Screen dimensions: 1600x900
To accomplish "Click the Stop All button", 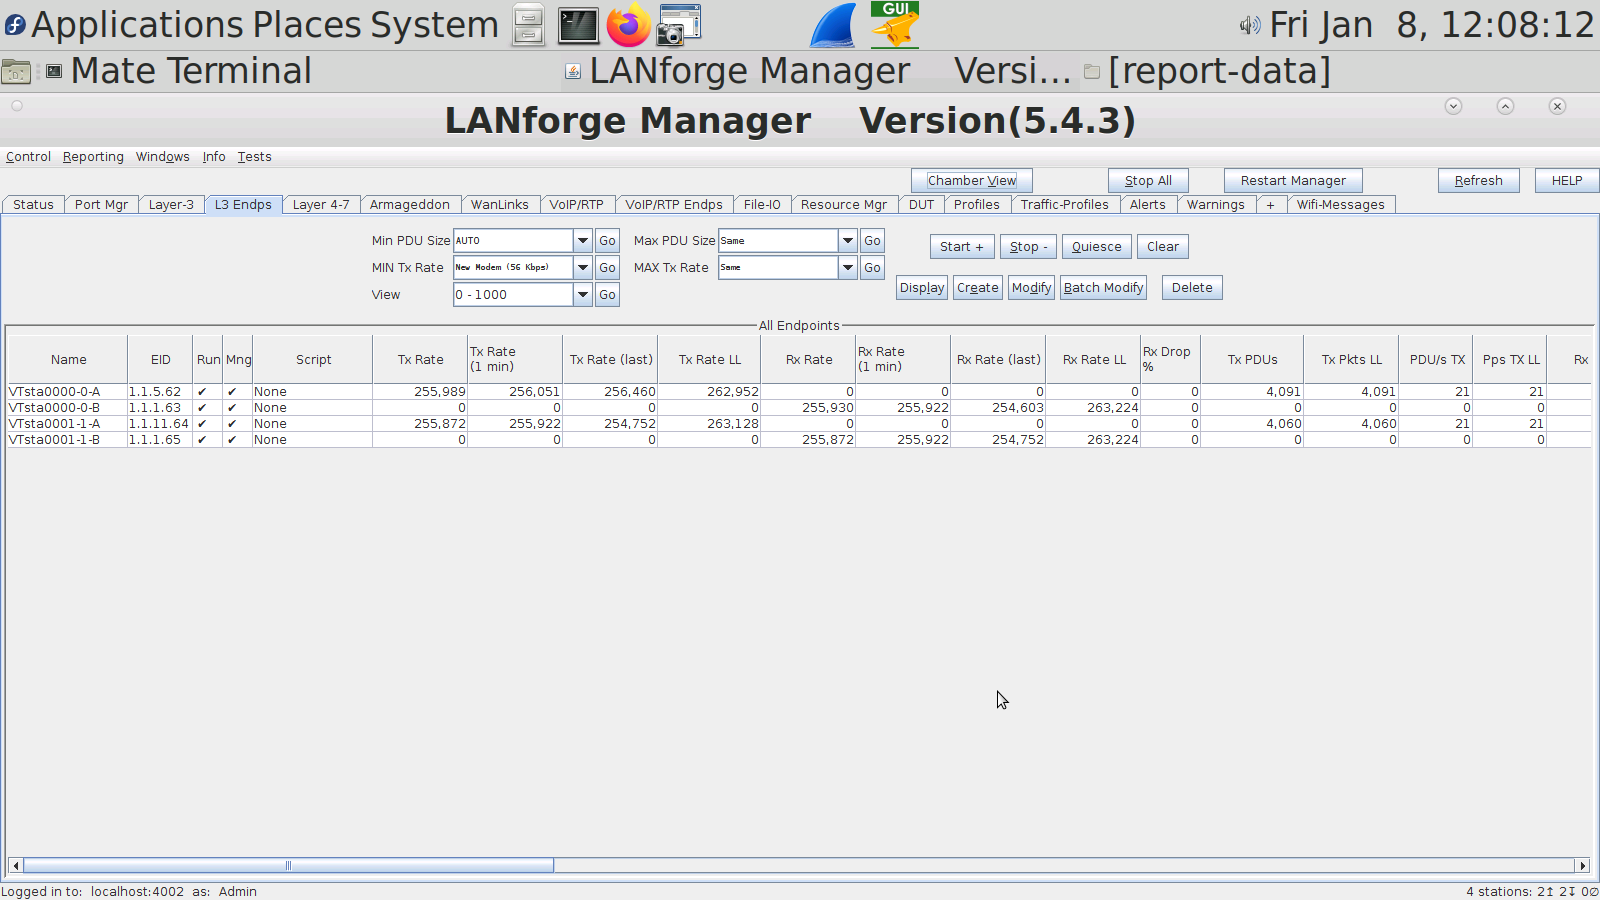I will point(1148,181).
